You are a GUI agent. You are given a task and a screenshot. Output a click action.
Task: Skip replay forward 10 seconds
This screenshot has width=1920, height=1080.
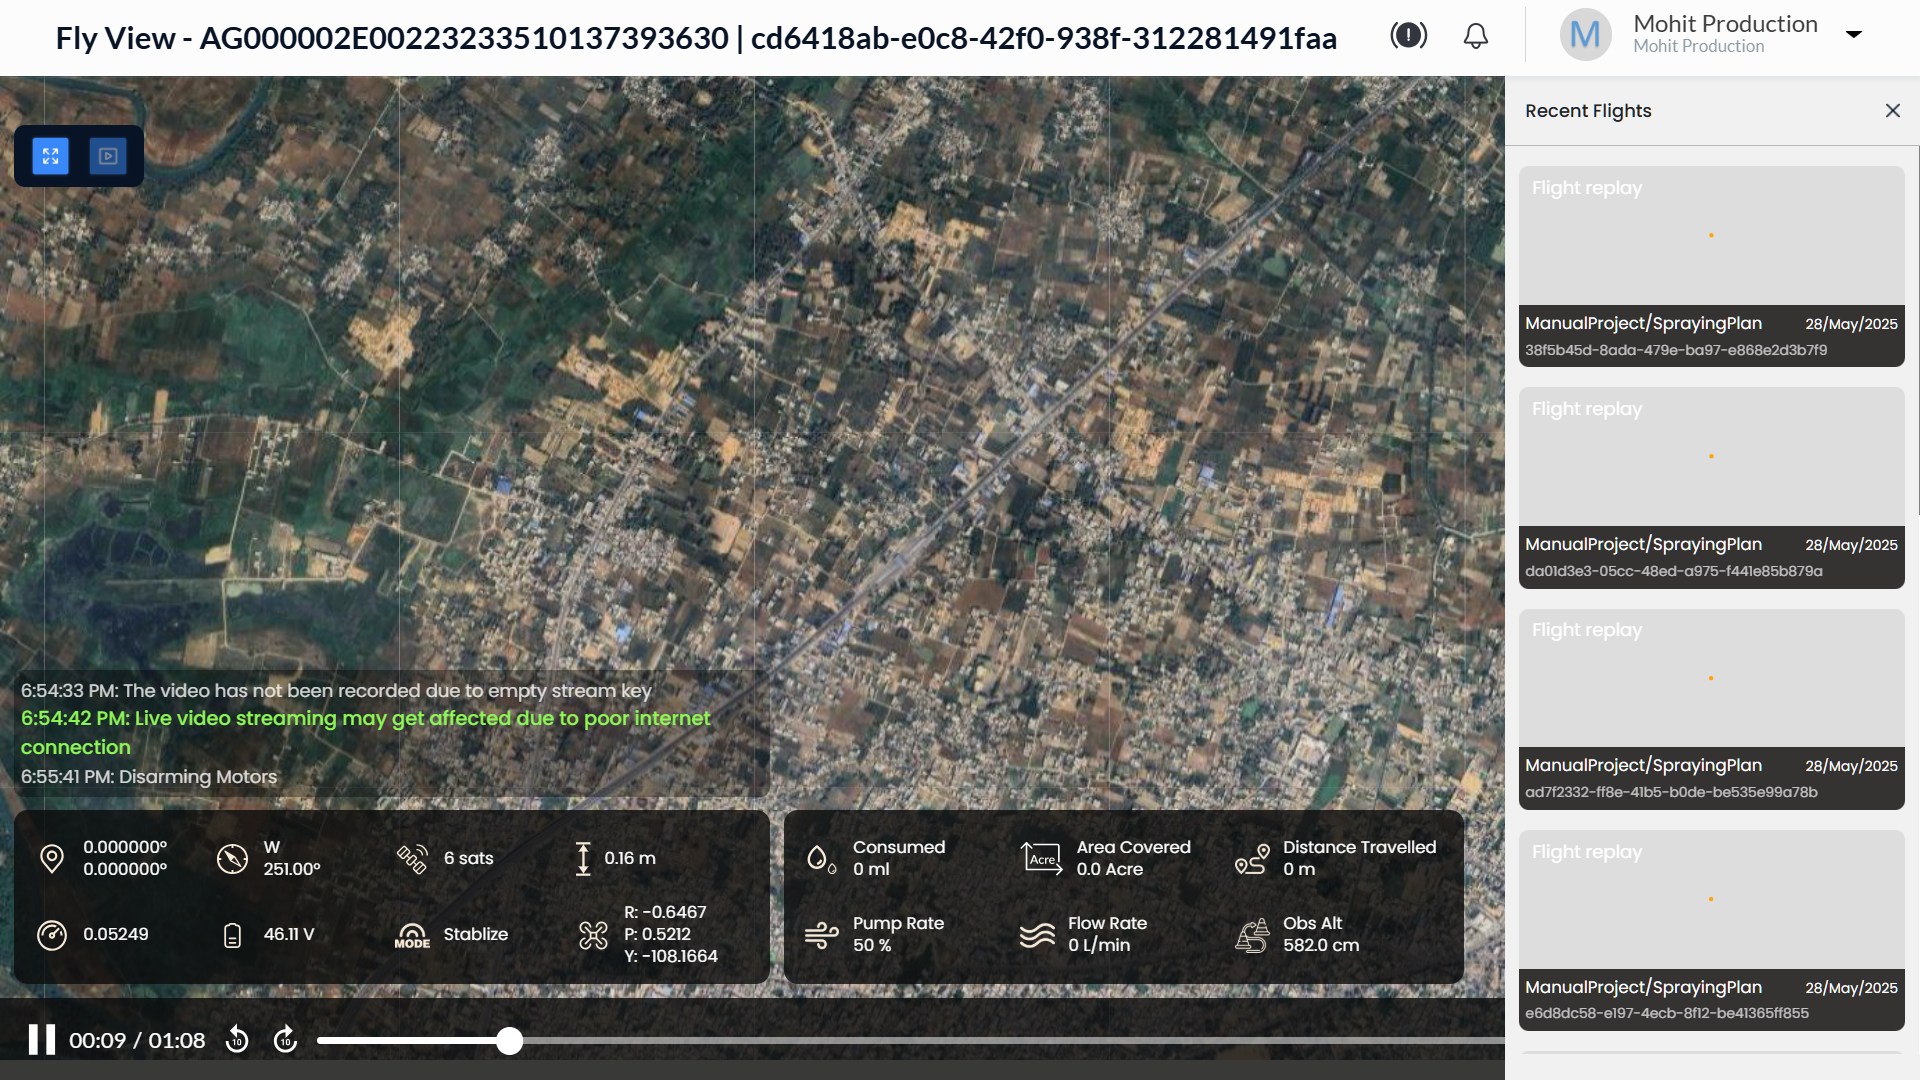pos(285,1040)
